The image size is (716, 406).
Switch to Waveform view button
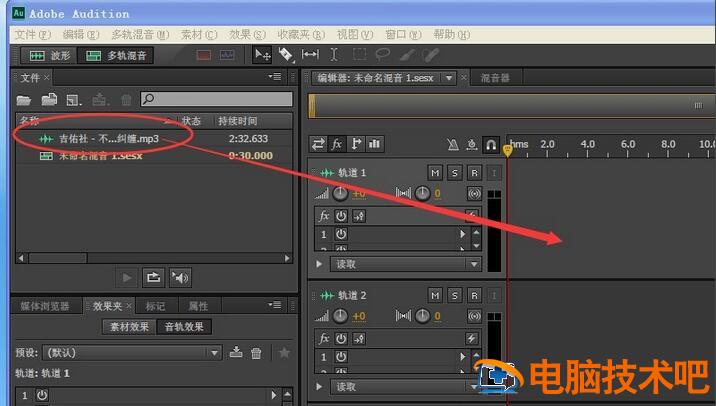coord(49,56)
